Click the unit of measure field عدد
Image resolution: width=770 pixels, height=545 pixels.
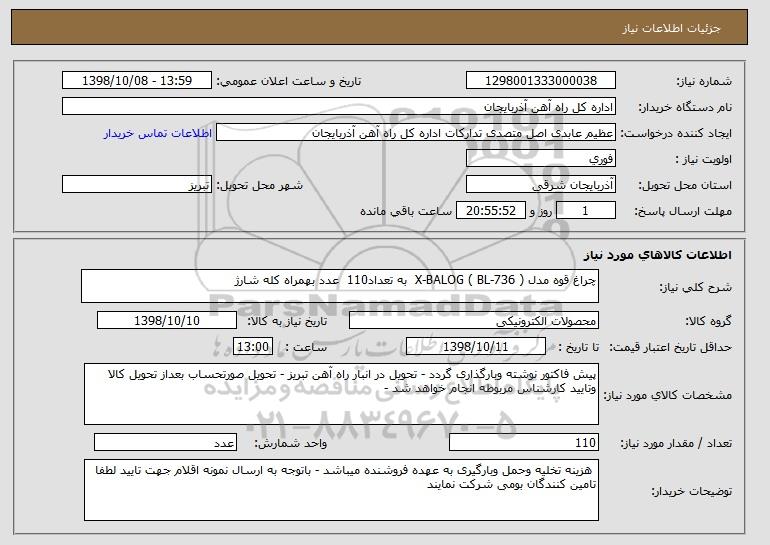coord(165,442)
